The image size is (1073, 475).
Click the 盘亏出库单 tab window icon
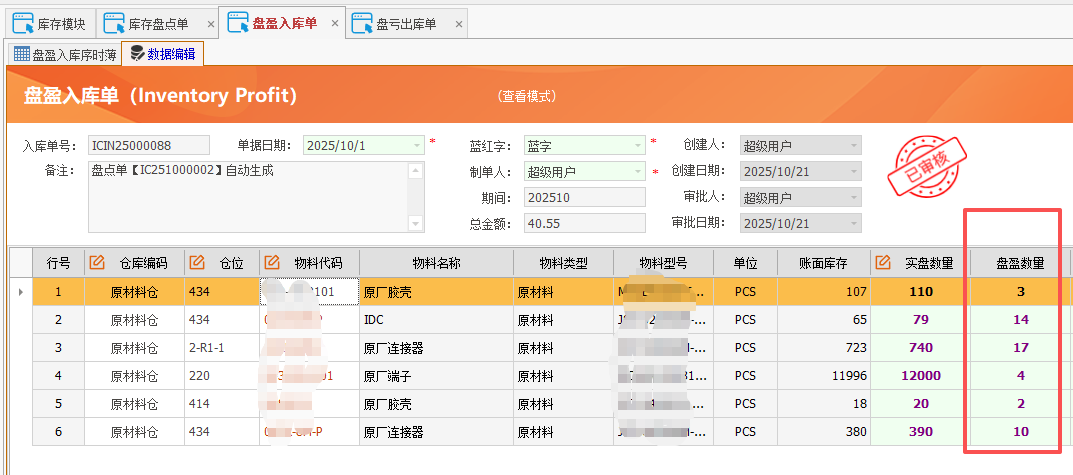click(362, 23)
